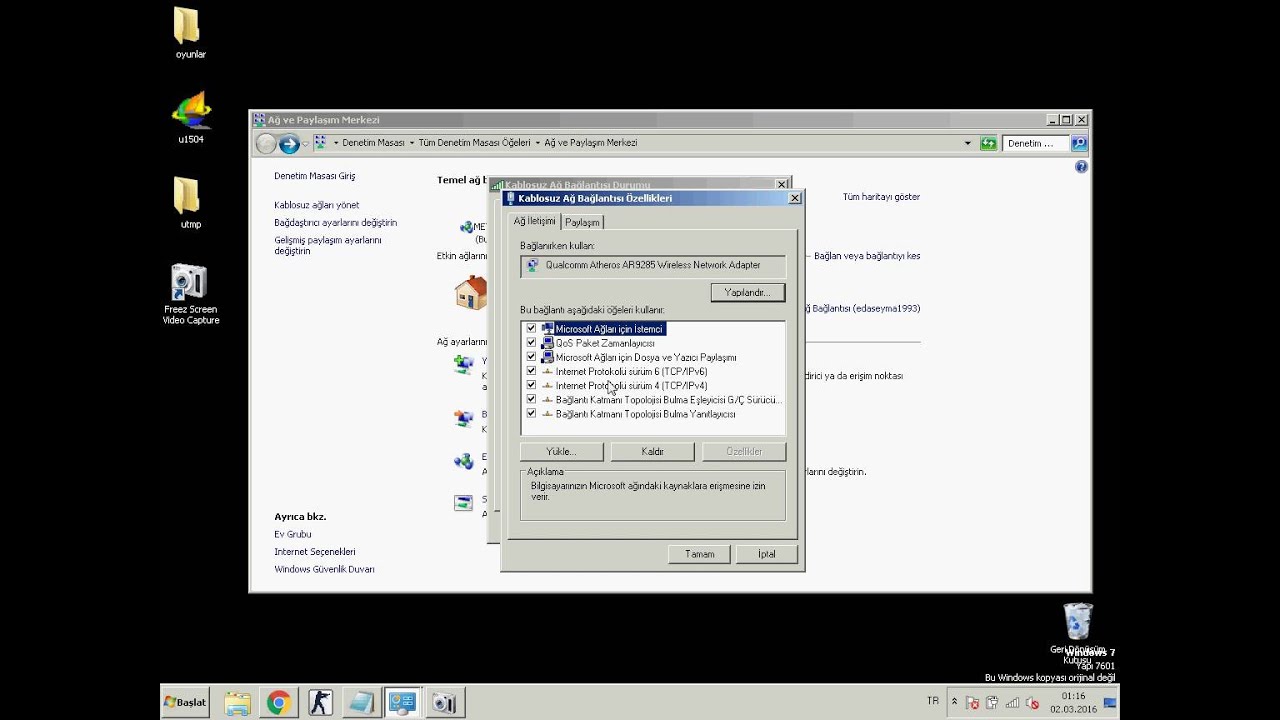
Task: Click the TR language indicator
Action: [933, 702]
